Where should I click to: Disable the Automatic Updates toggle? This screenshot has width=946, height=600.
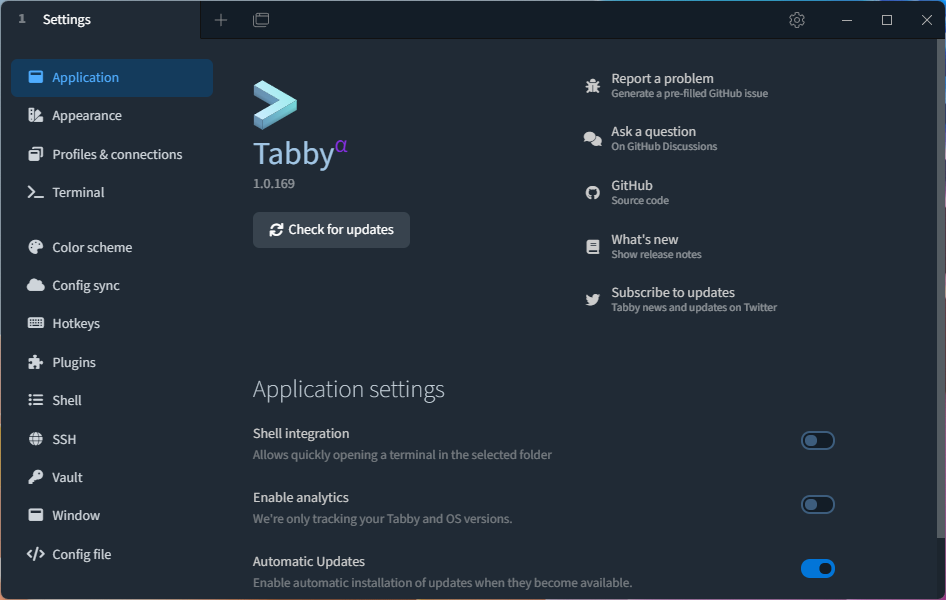817,569
